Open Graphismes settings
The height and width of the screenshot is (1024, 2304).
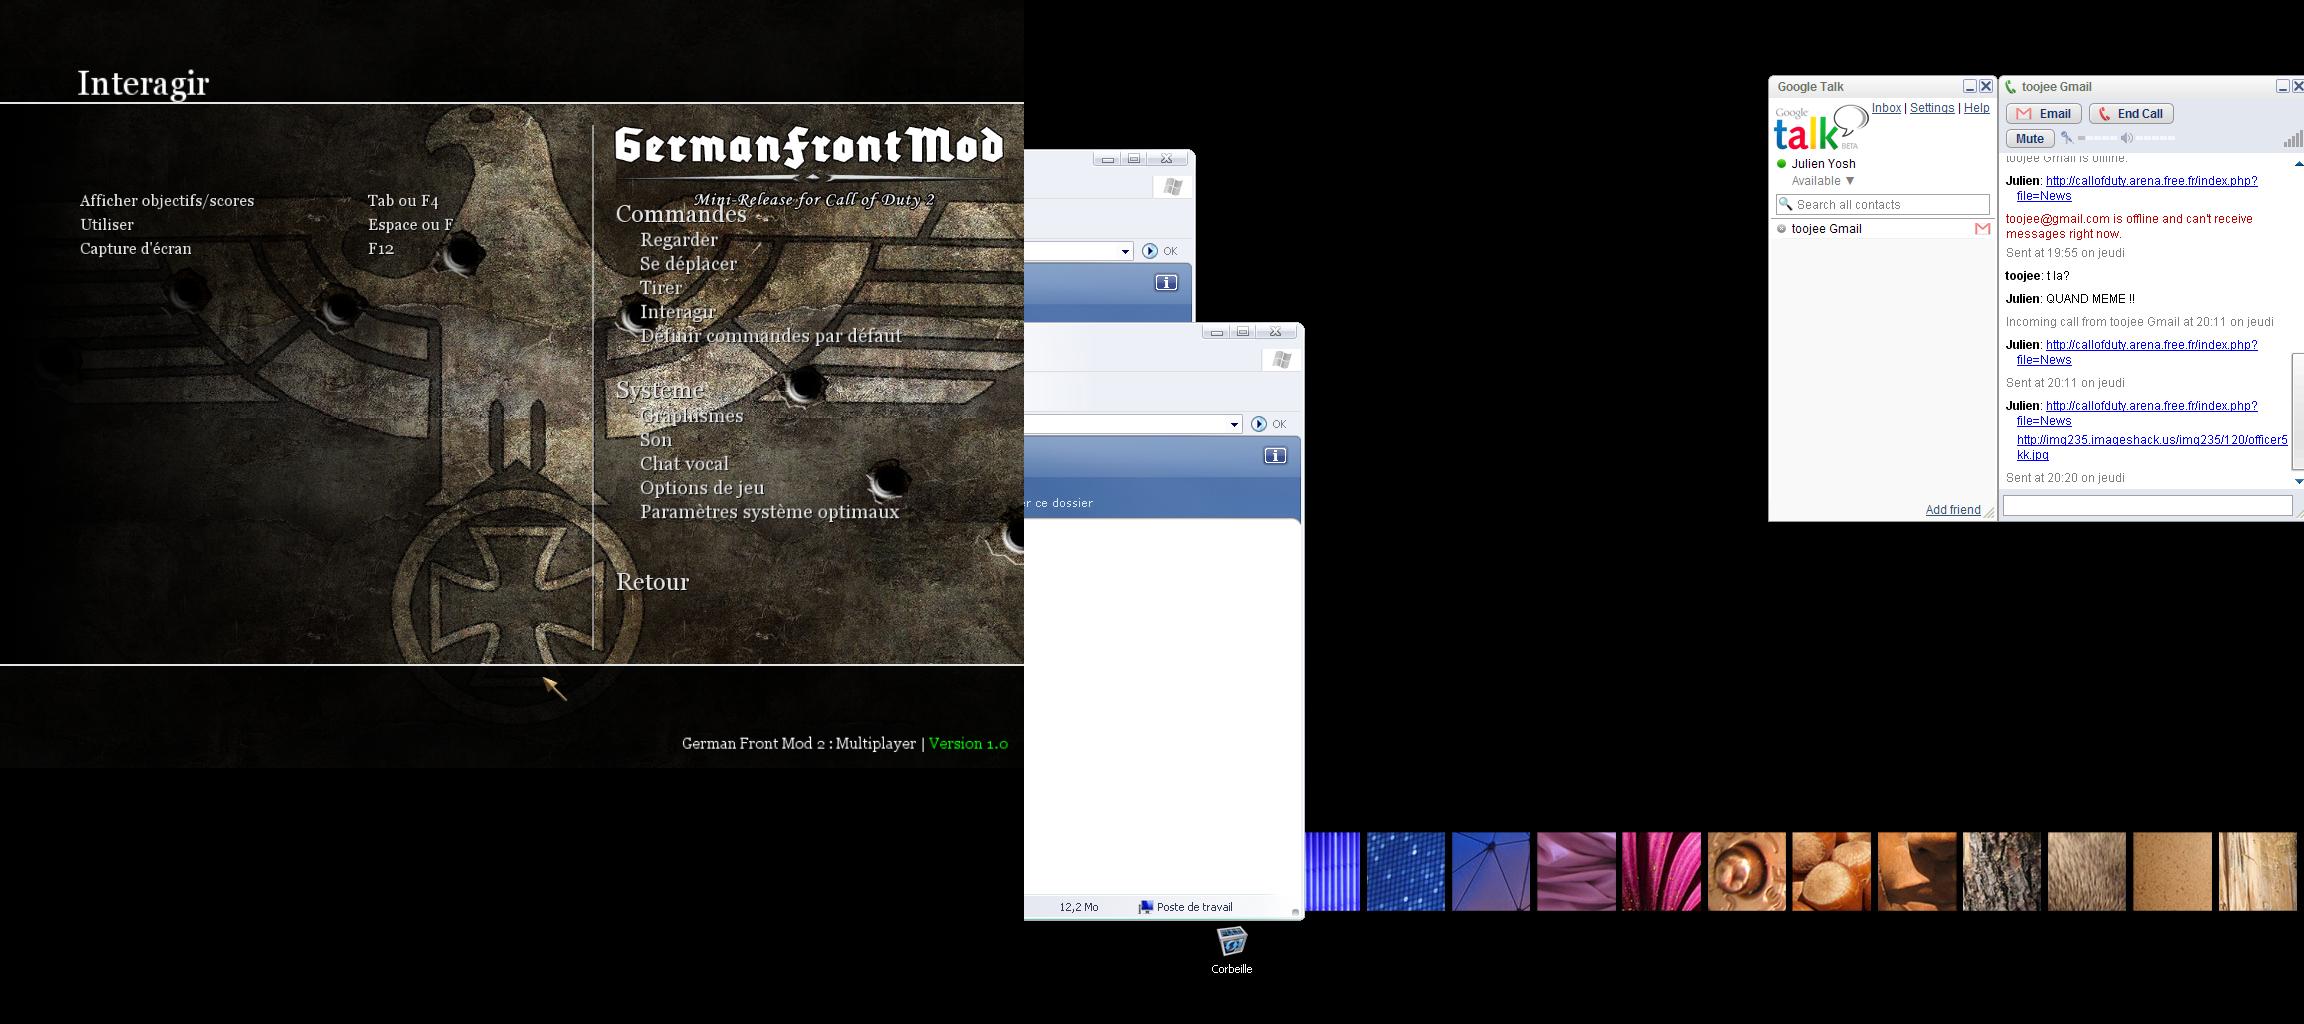[x=691, y=416]
